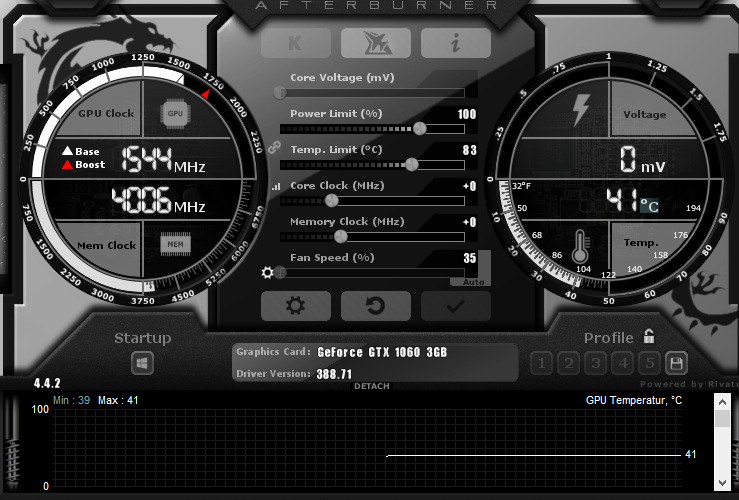The width and height of the screenshot is (739, 500).
Task: Select profile slot 5
Action: coord(649,363)
